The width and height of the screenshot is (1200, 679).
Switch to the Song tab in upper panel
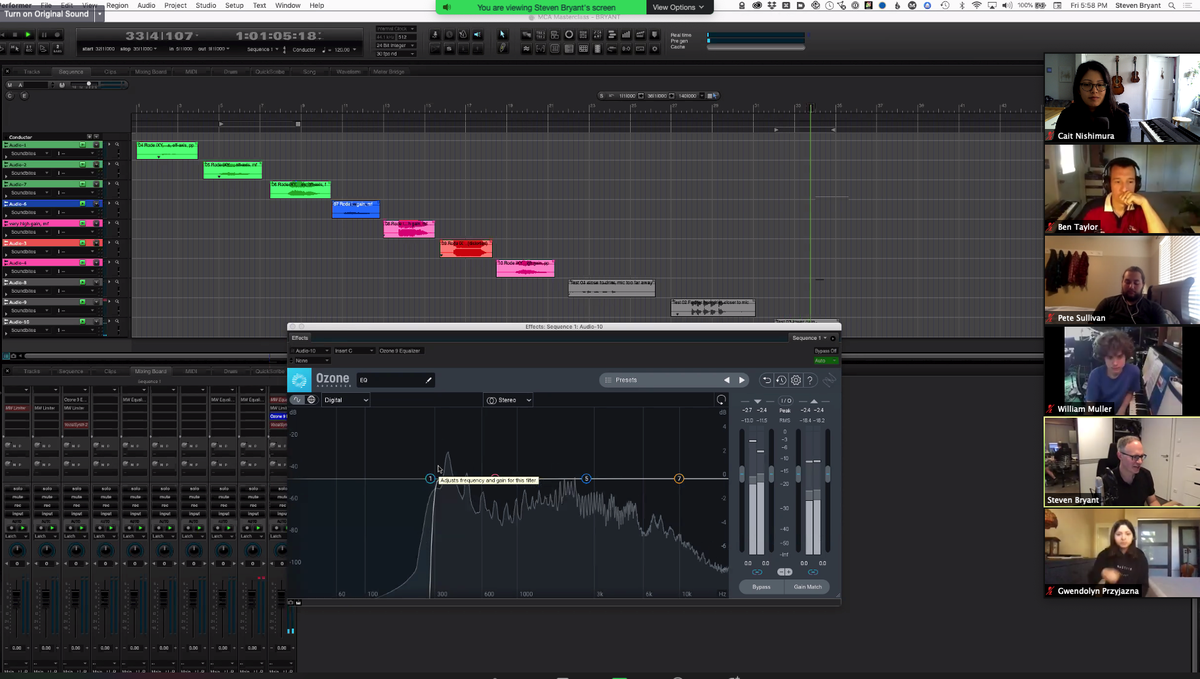click(x=309, y=72)
